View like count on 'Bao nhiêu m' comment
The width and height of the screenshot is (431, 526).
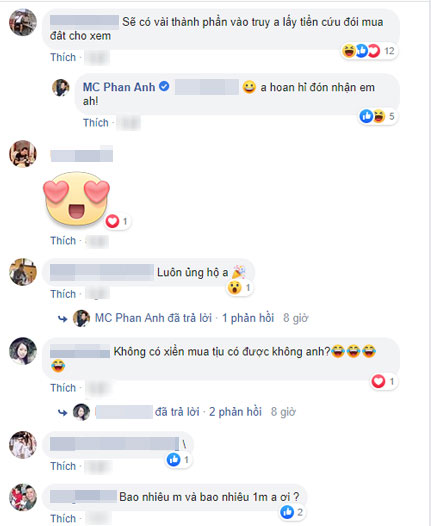pyautogui.click(x=291, y=512)
